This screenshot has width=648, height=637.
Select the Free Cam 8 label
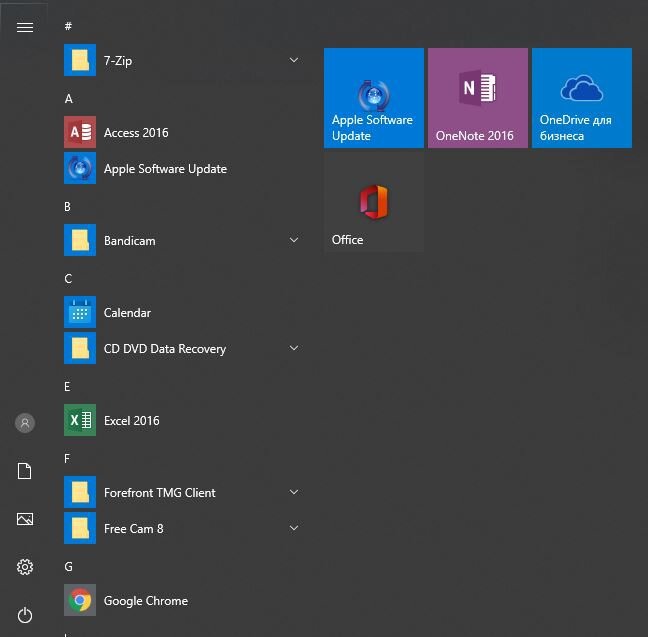(133, 528)
